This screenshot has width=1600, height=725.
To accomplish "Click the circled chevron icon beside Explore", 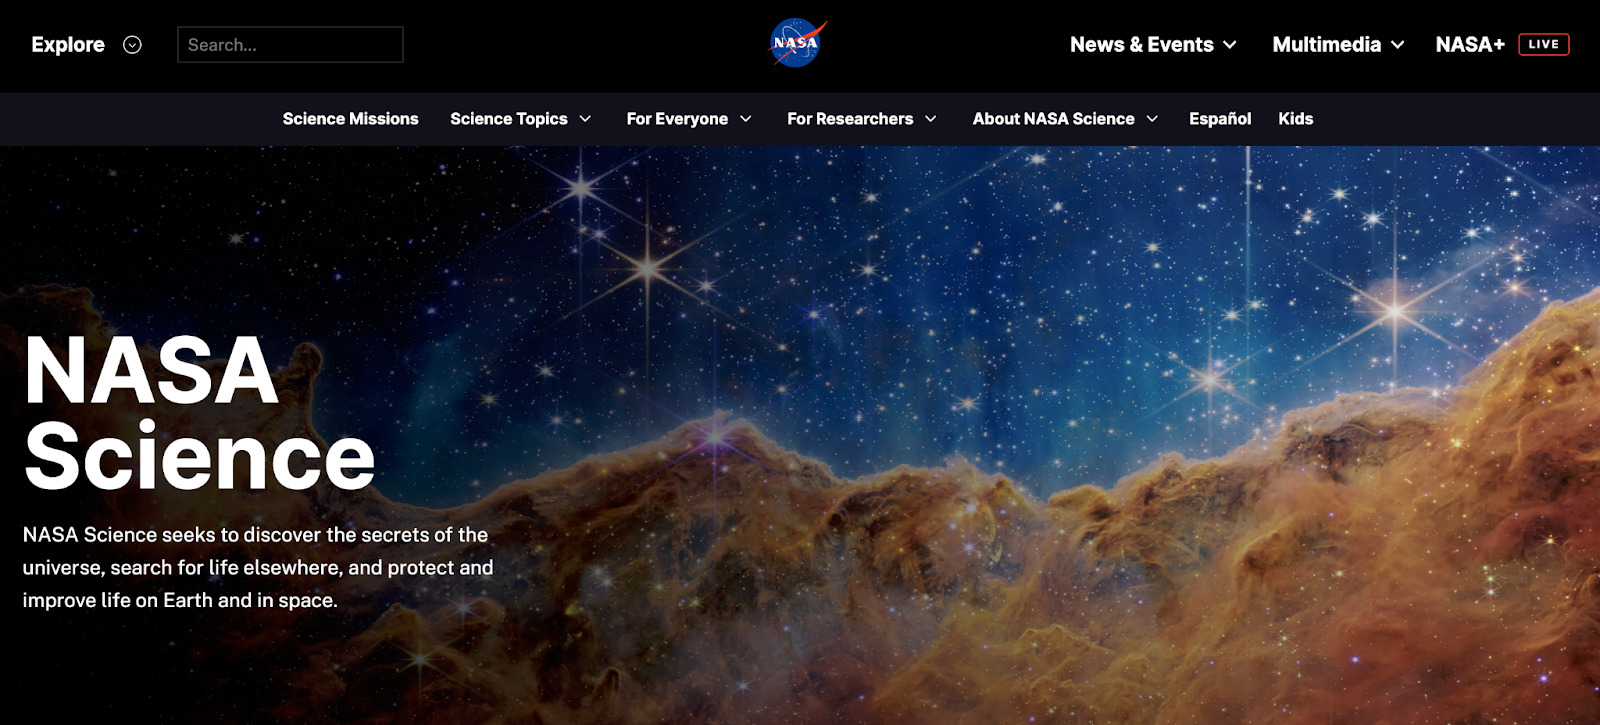I will coord(132,45).
